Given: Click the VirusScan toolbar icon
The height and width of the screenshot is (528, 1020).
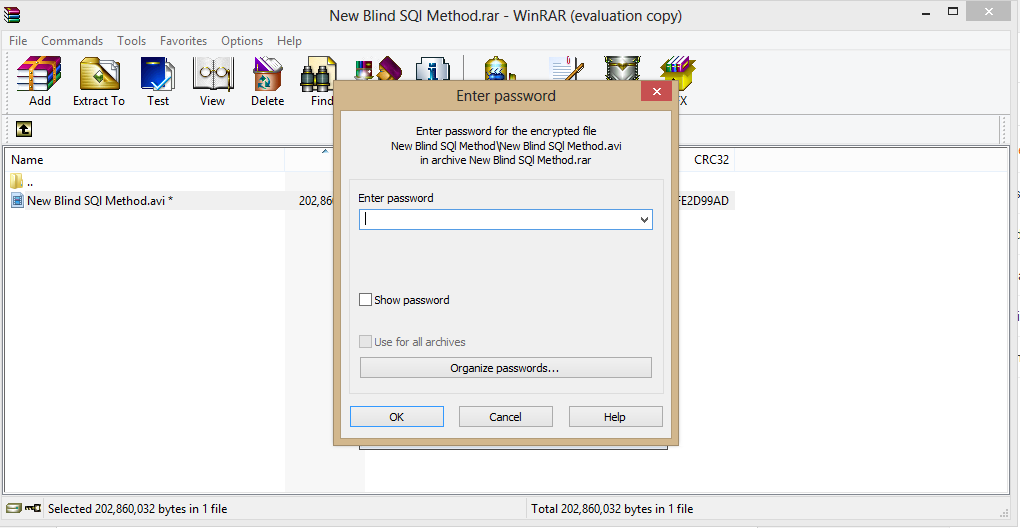Looking at the screenshot, I should (x=500, y=68).
